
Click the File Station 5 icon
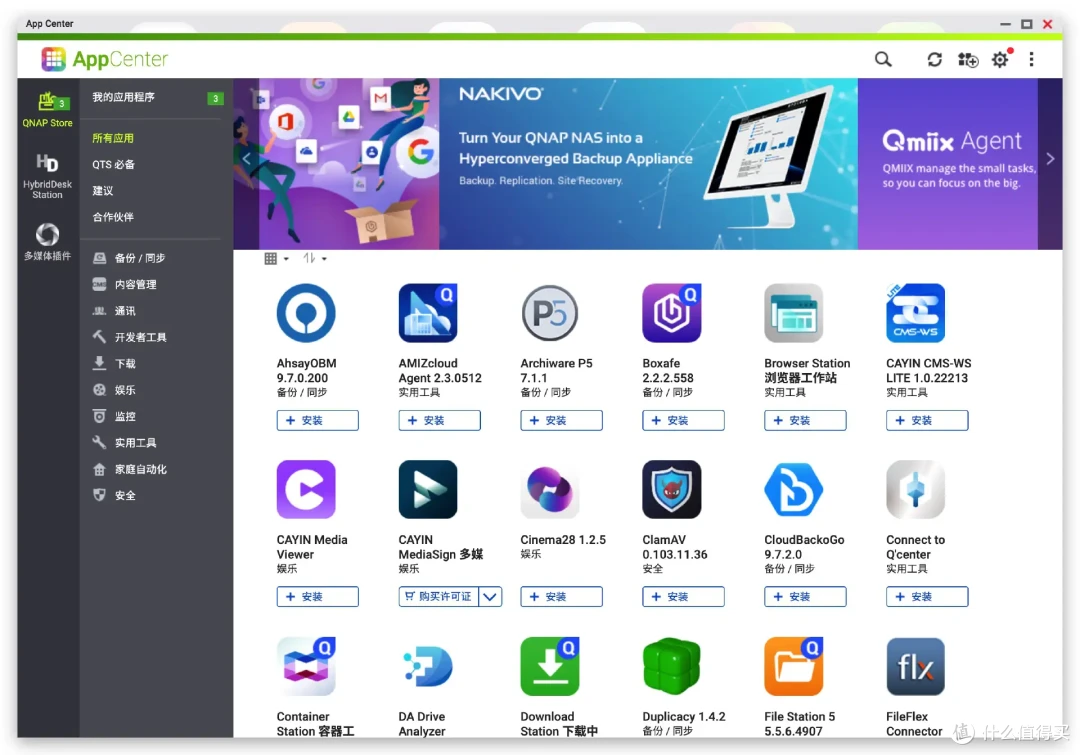tap(793, 666)
